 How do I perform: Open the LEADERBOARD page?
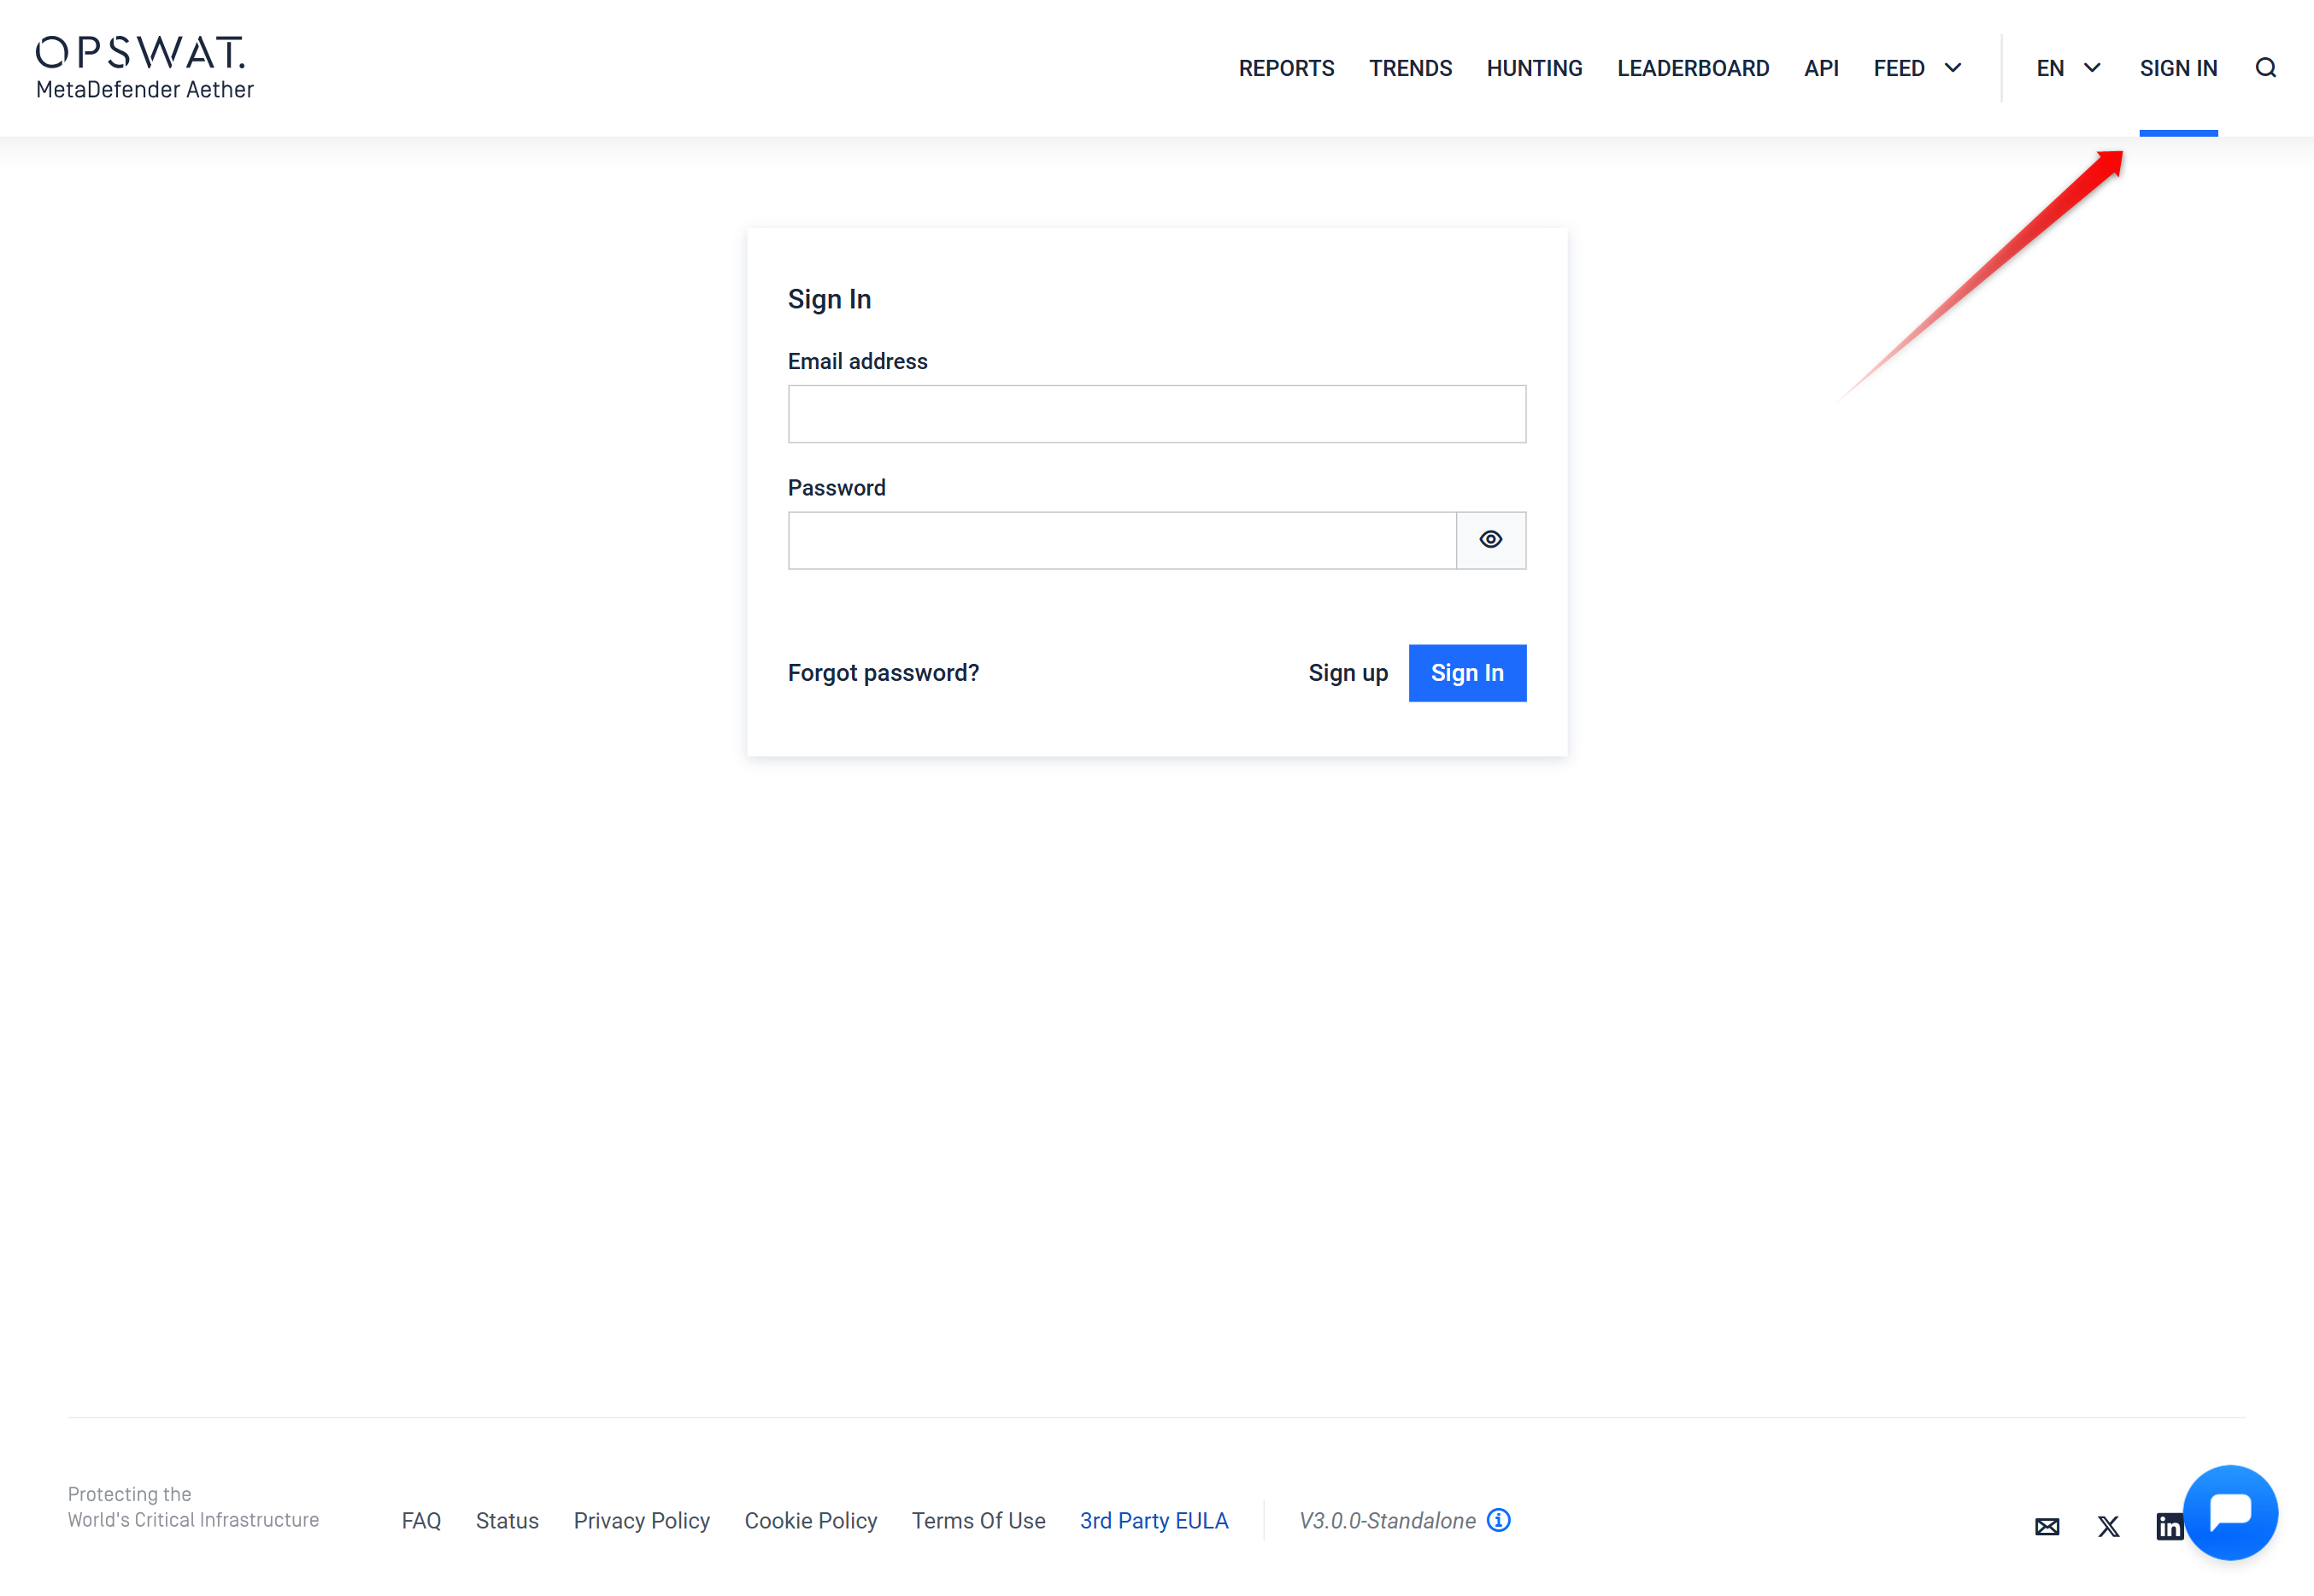click(1692, 68)
